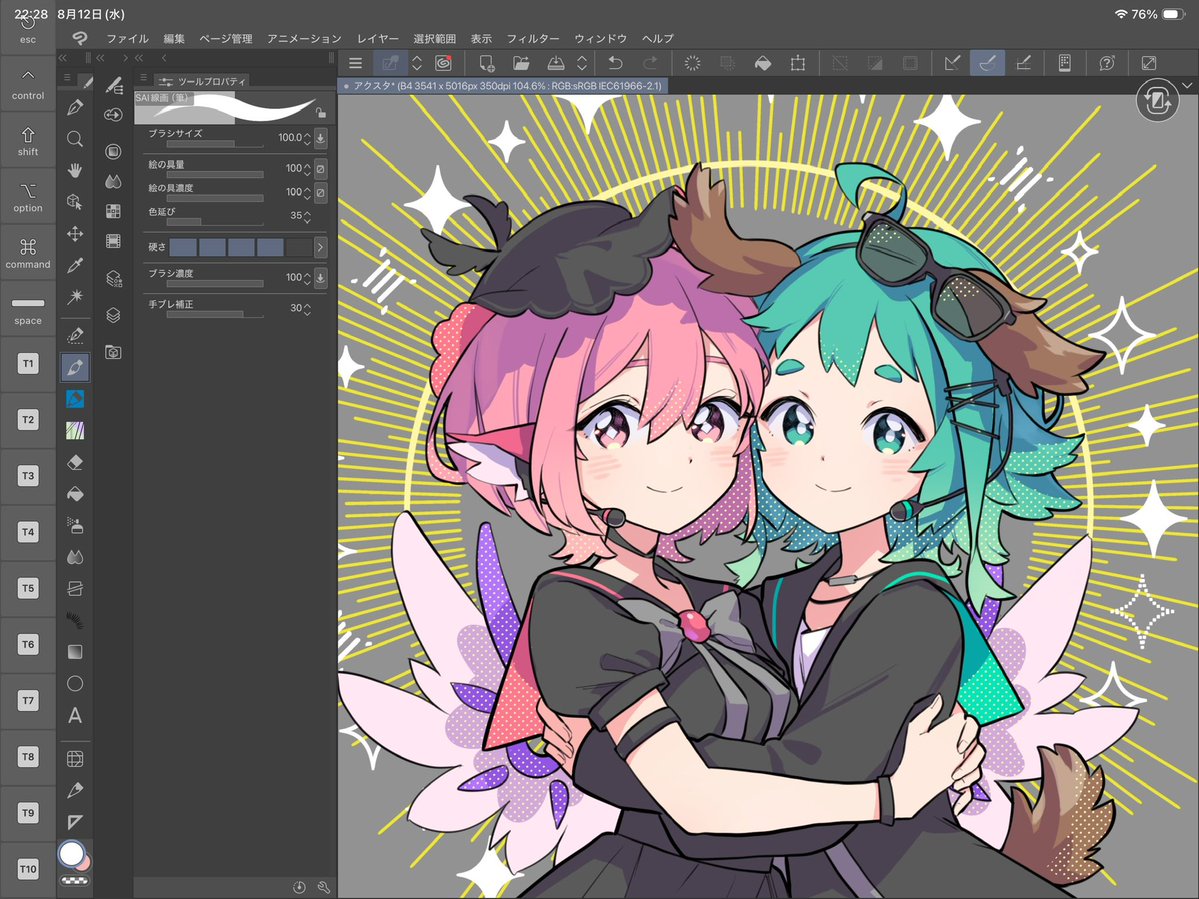
Task: Open the Color set grid palette icon
Action: [x=113, y=211]
